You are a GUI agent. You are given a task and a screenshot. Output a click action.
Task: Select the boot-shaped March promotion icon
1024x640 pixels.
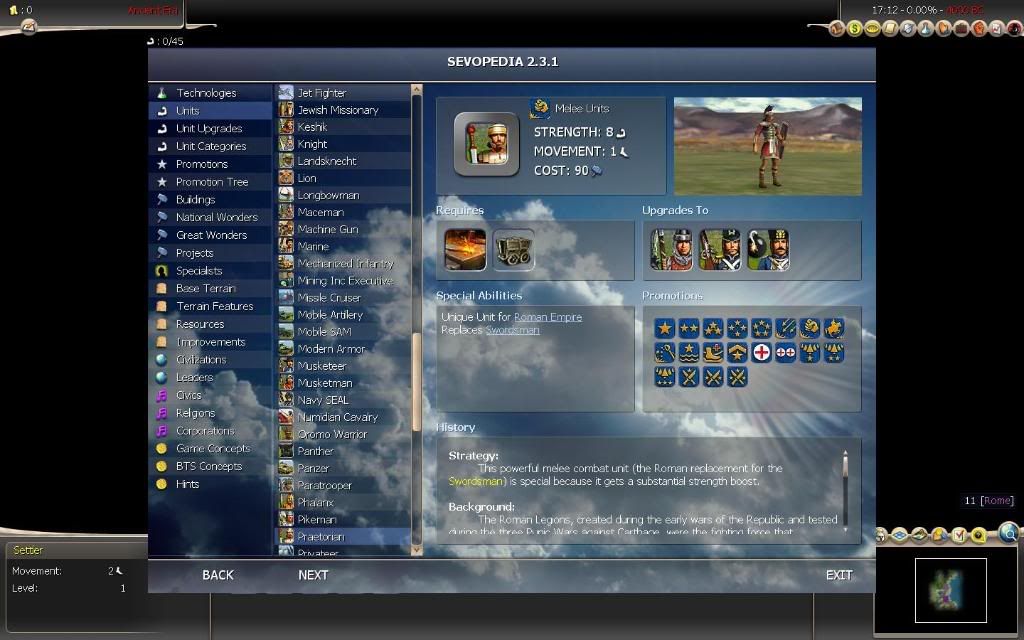coord(713,352)
